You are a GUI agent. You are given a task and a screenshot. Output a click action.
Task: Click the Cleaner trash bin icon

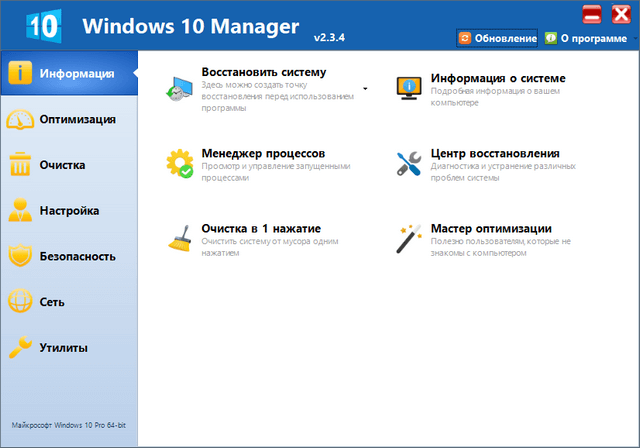click(21, 166)
